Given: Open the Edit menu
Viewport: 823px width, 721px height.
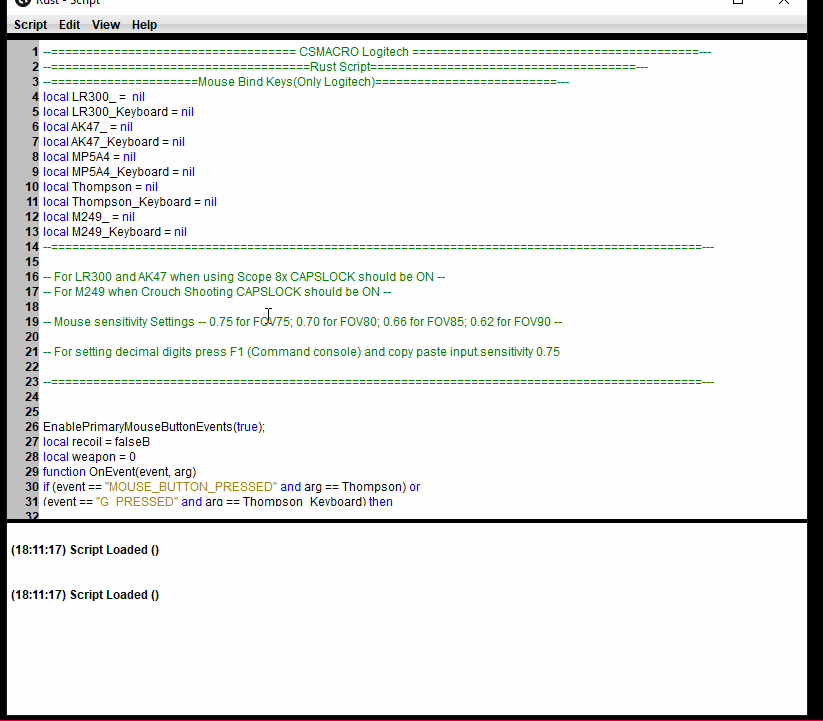Looking at the screenshot, I should click(69, 25).
